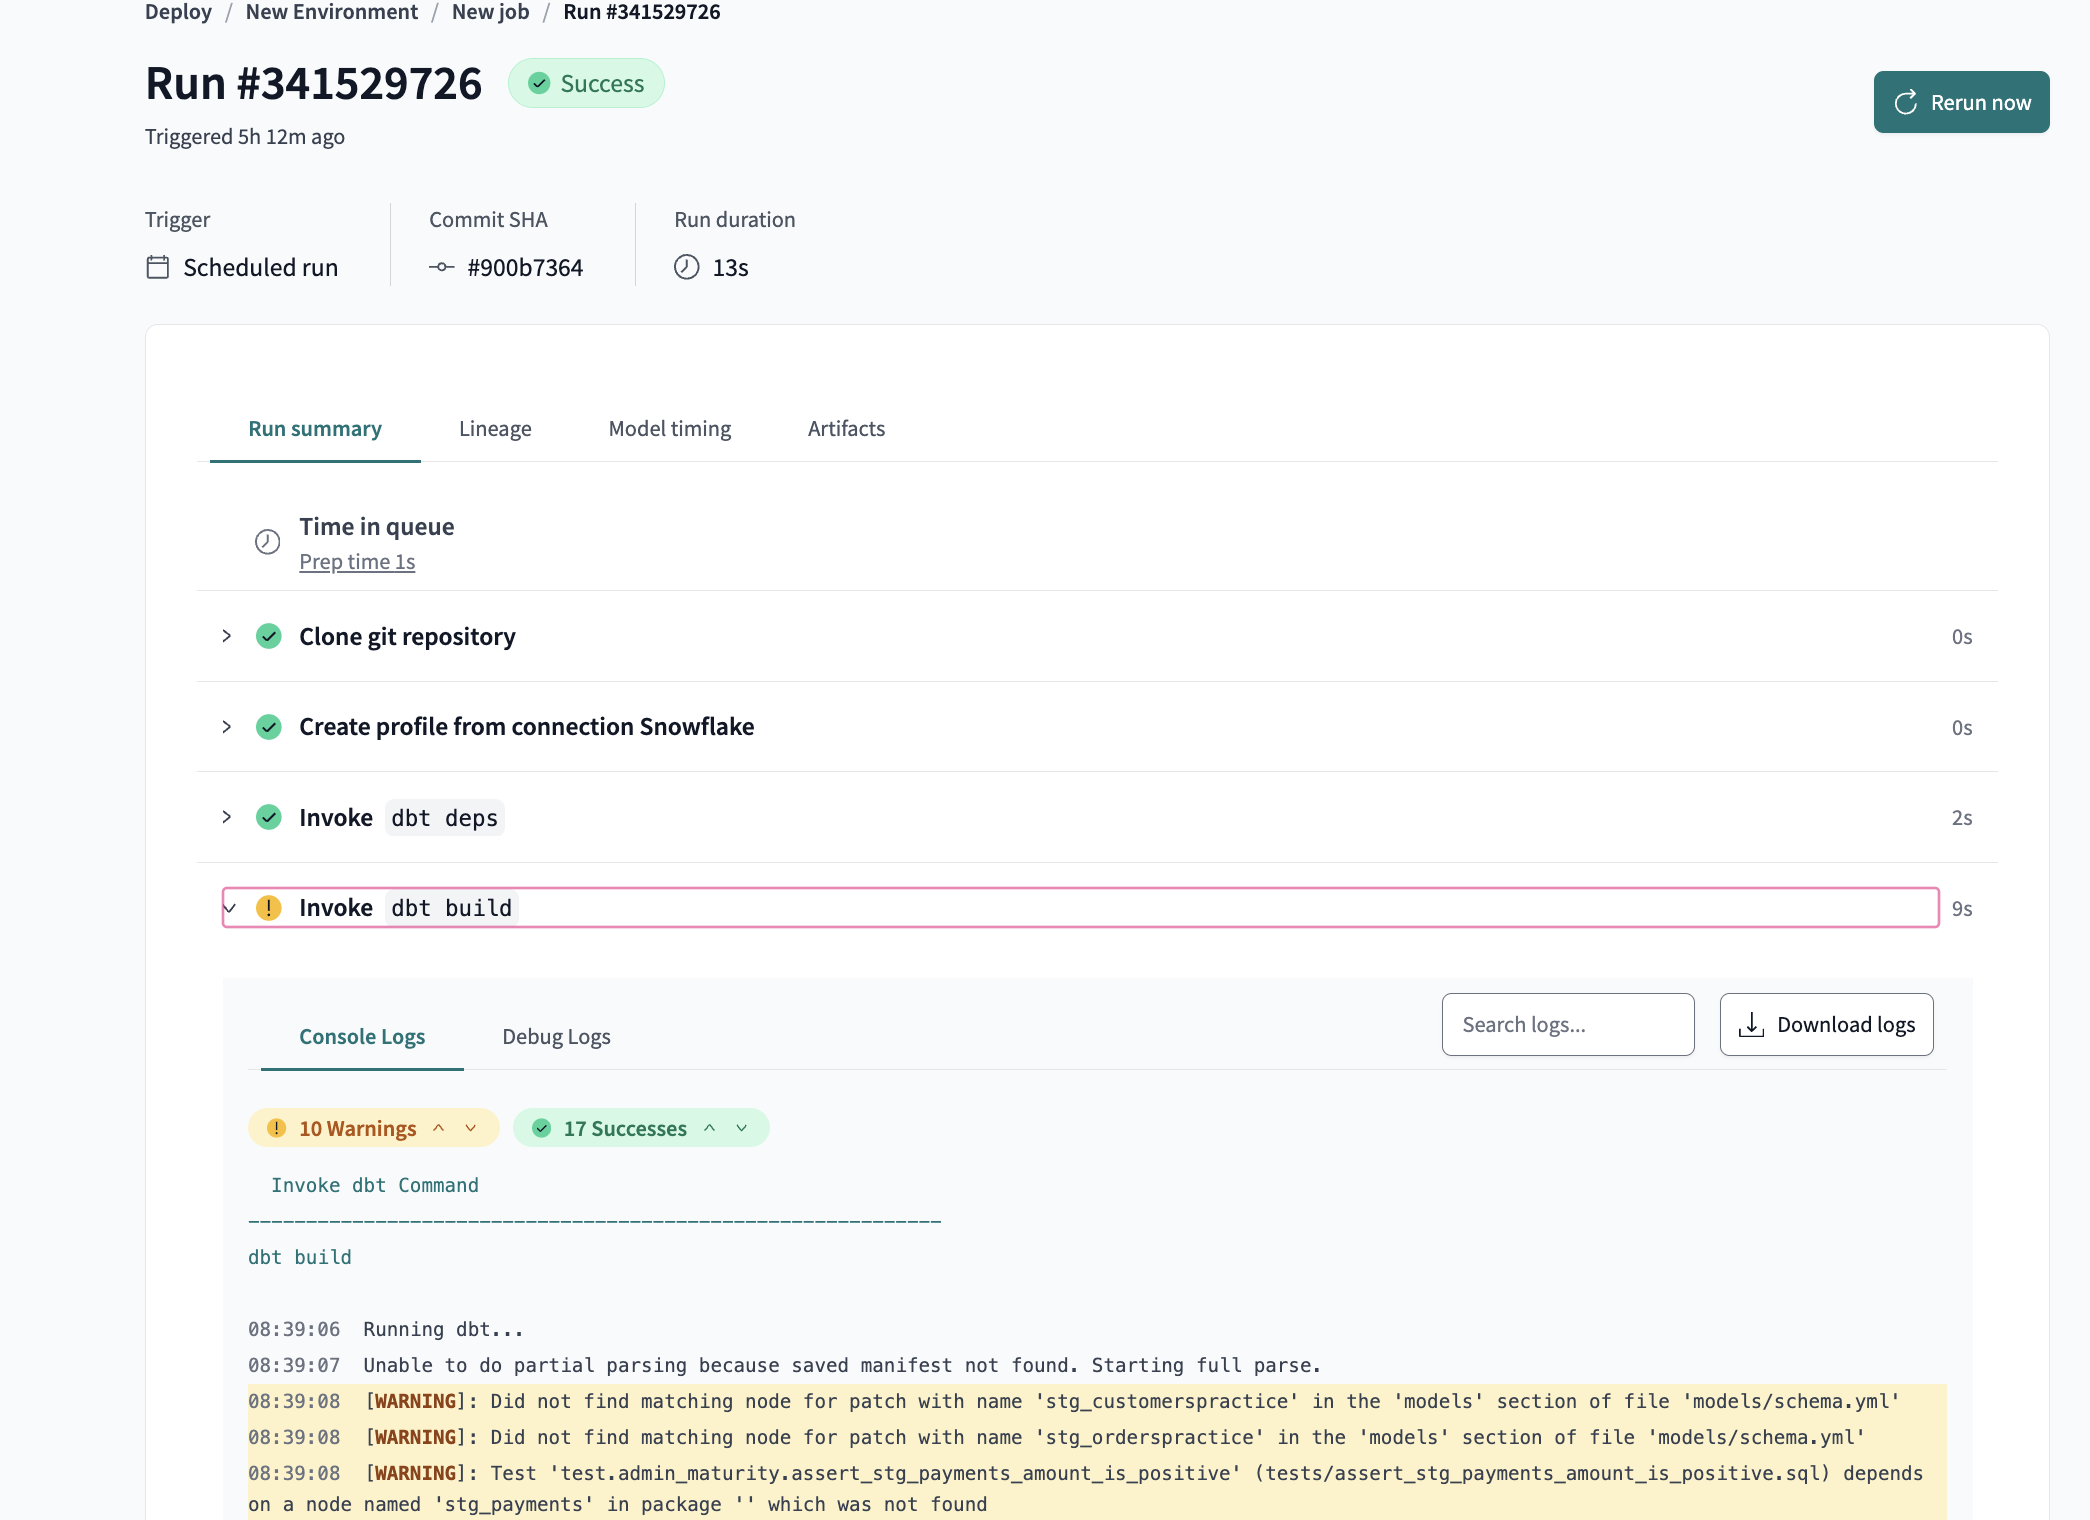Click the download icon in Download logs button
This screenshot has width=2090, height=1520.
tap(1752, 1024)
